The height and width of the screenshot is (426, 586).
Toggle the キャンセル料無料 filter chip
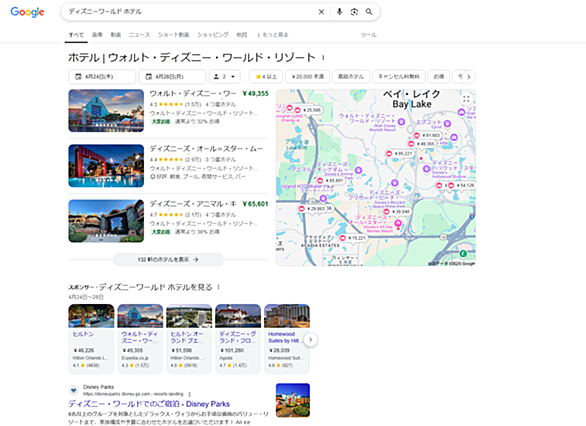[x=399, y=77]
